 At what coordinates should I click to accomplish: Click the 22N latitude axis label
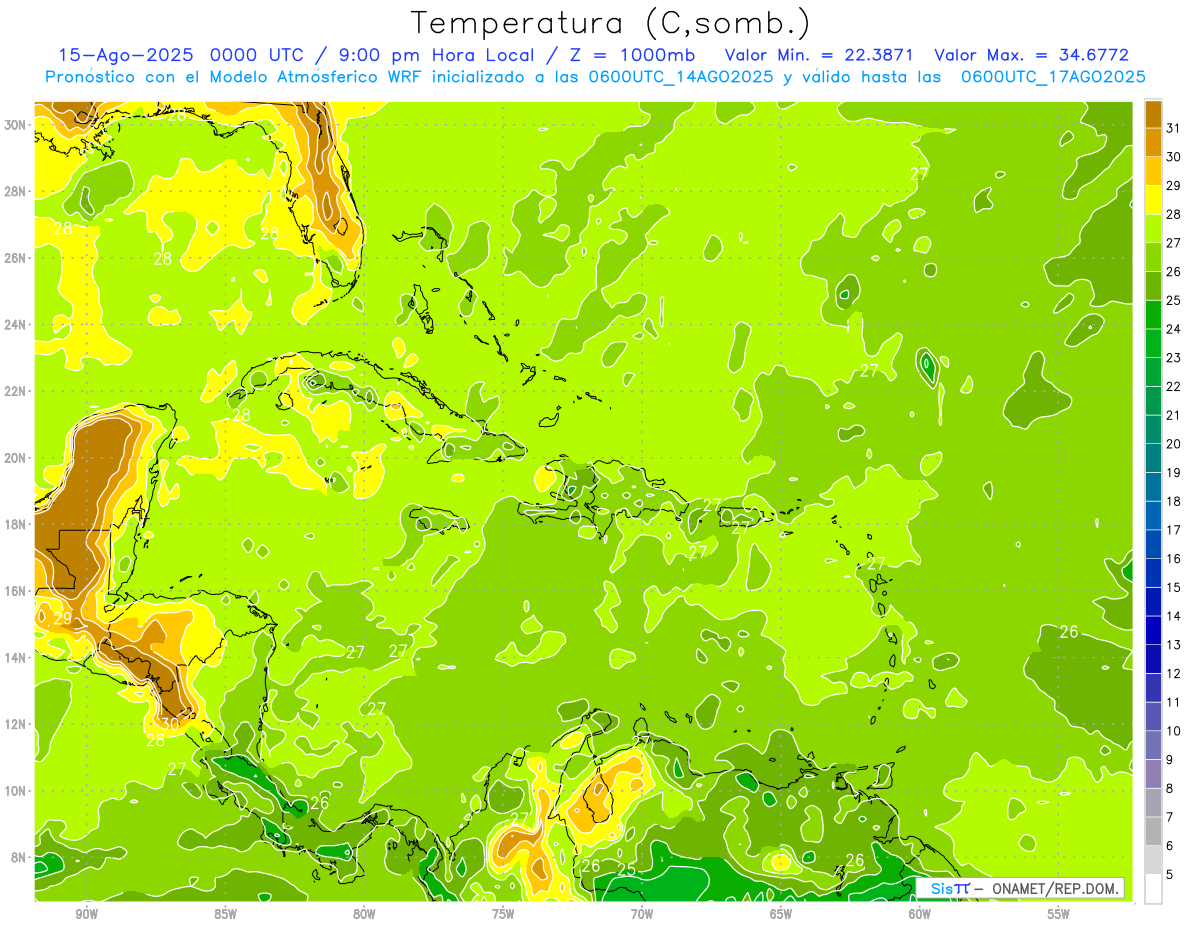pyautogui.click(x=16, y=391)
